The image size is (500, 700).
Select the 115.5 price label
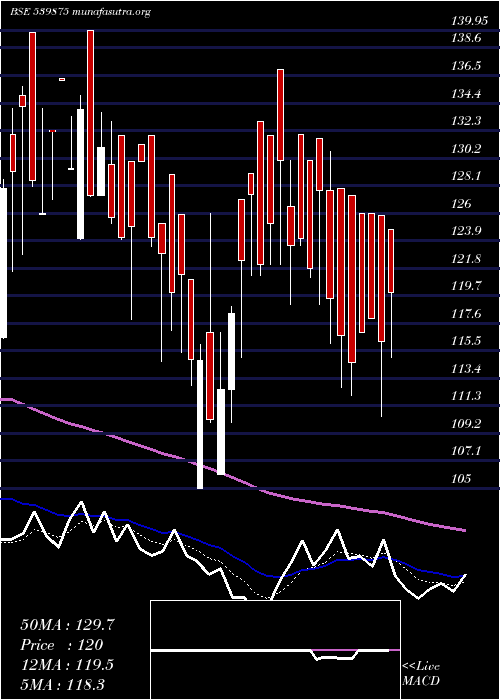[467, 341]
